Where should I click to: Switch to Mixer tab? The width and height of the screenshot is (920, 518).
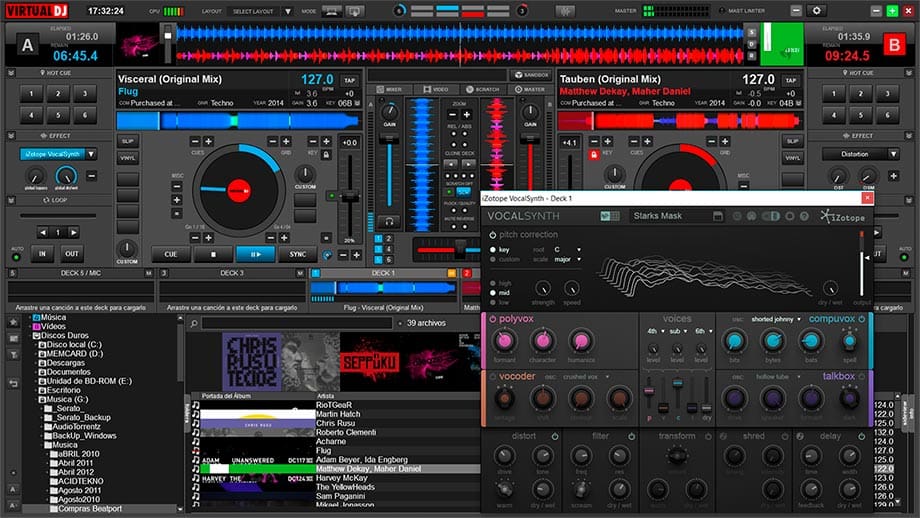(x=390, y=90)
